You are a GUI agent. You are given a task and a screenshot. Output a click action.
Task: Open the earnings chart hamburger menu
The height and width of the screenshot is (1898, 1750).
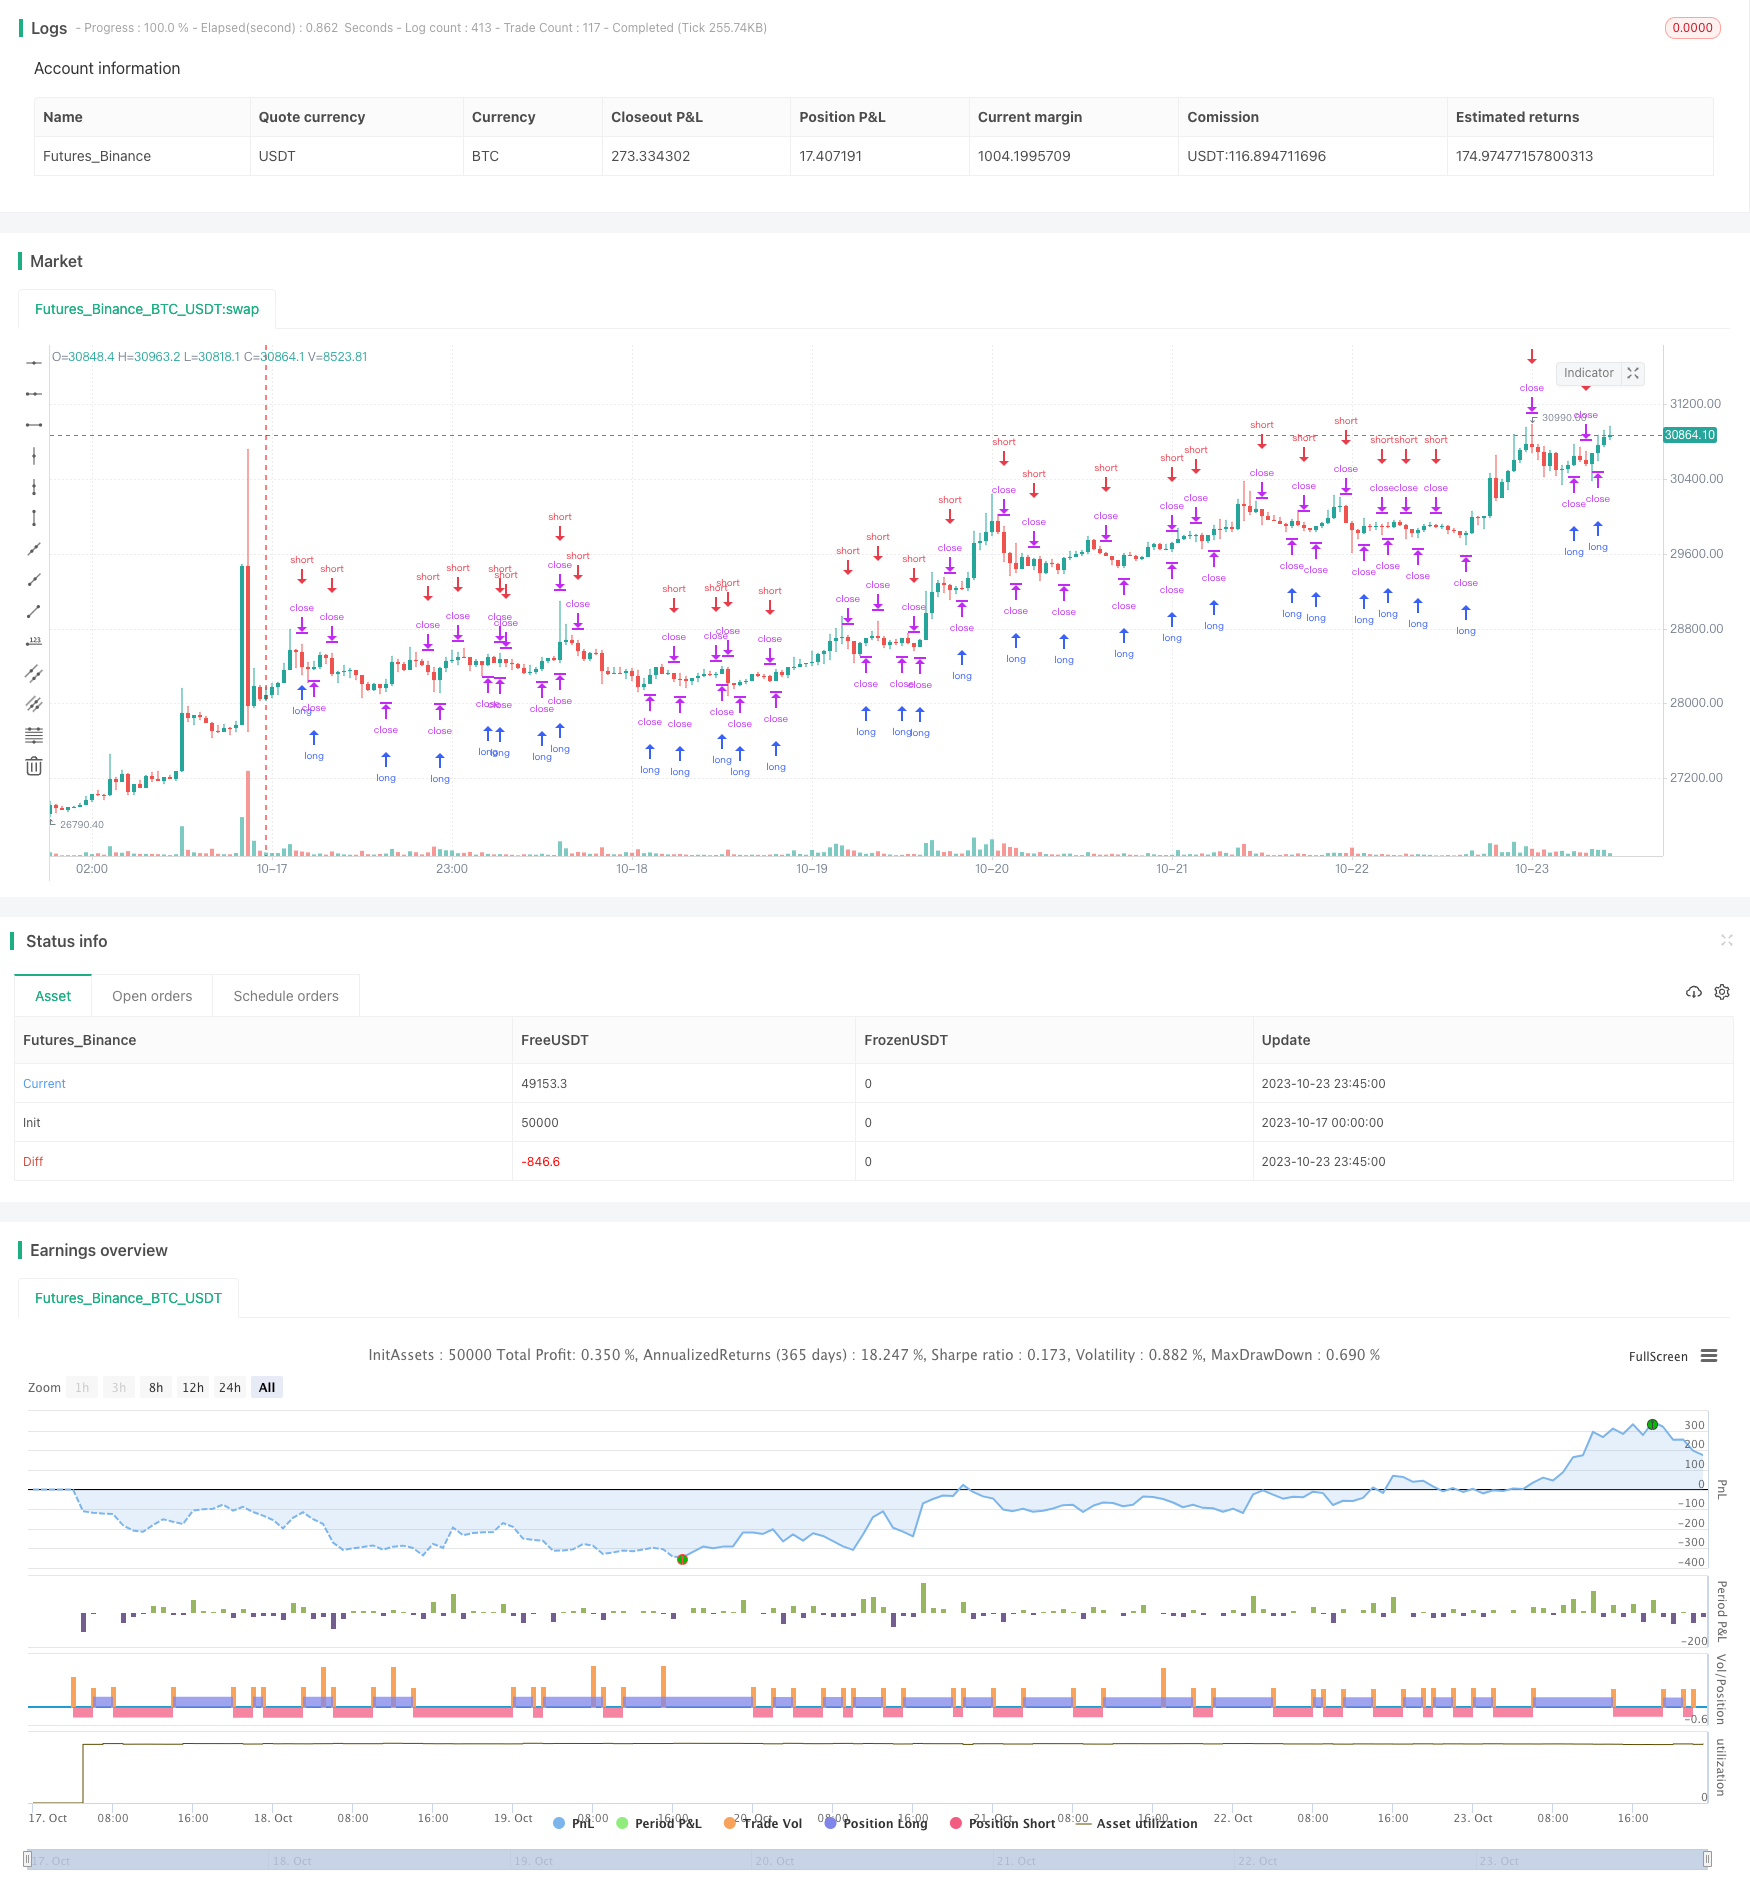(x=1709, y=1356)
